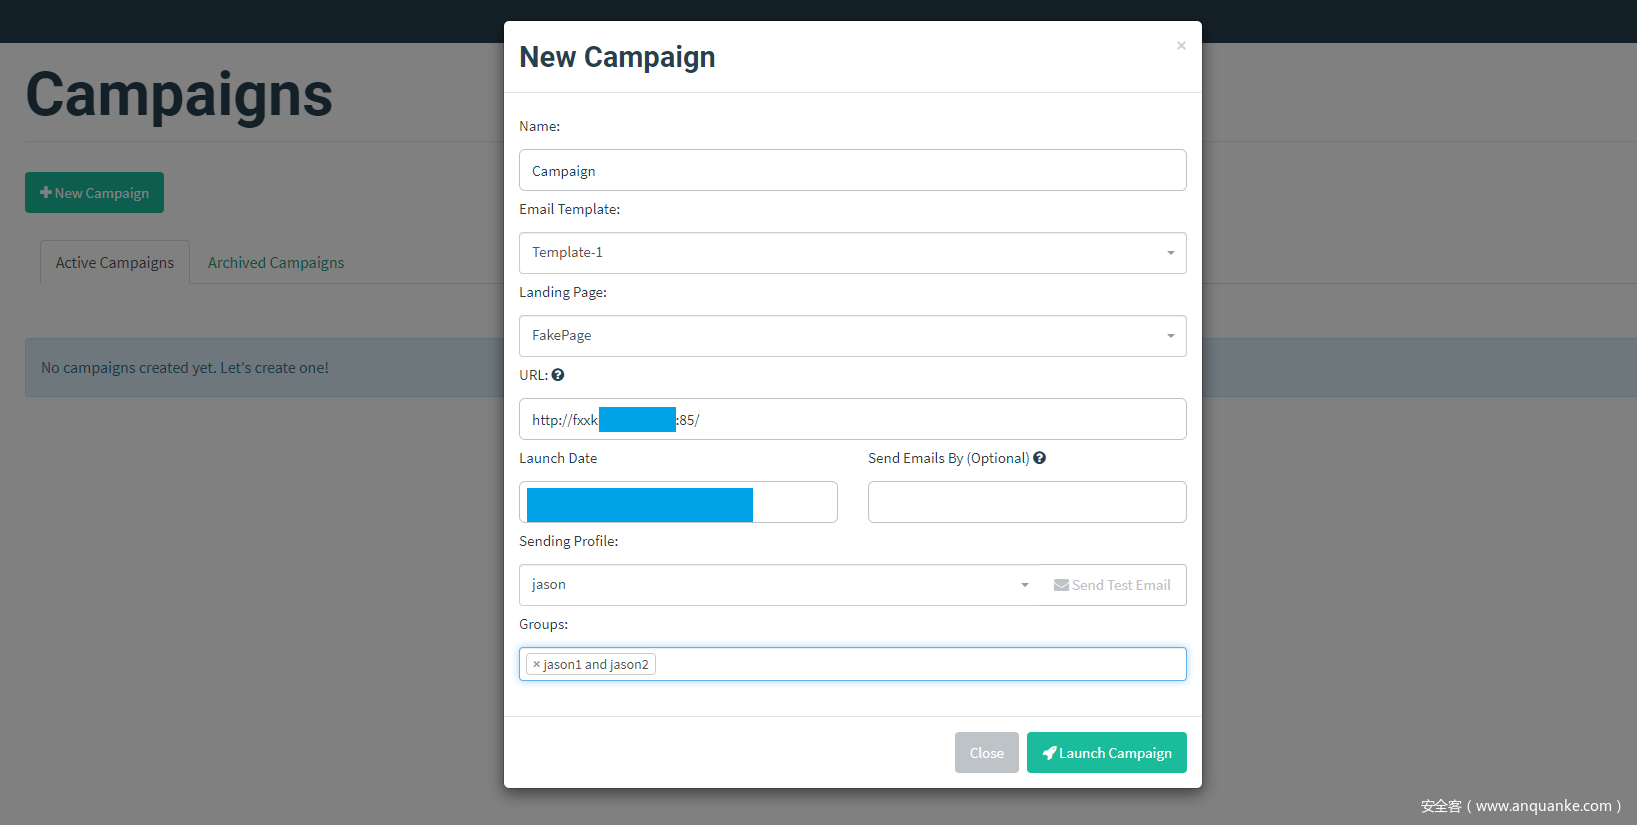Switch to the Archived Campaigns tab
The height and width of the screenshot is (825, 1637).
[x=276, y=263]
